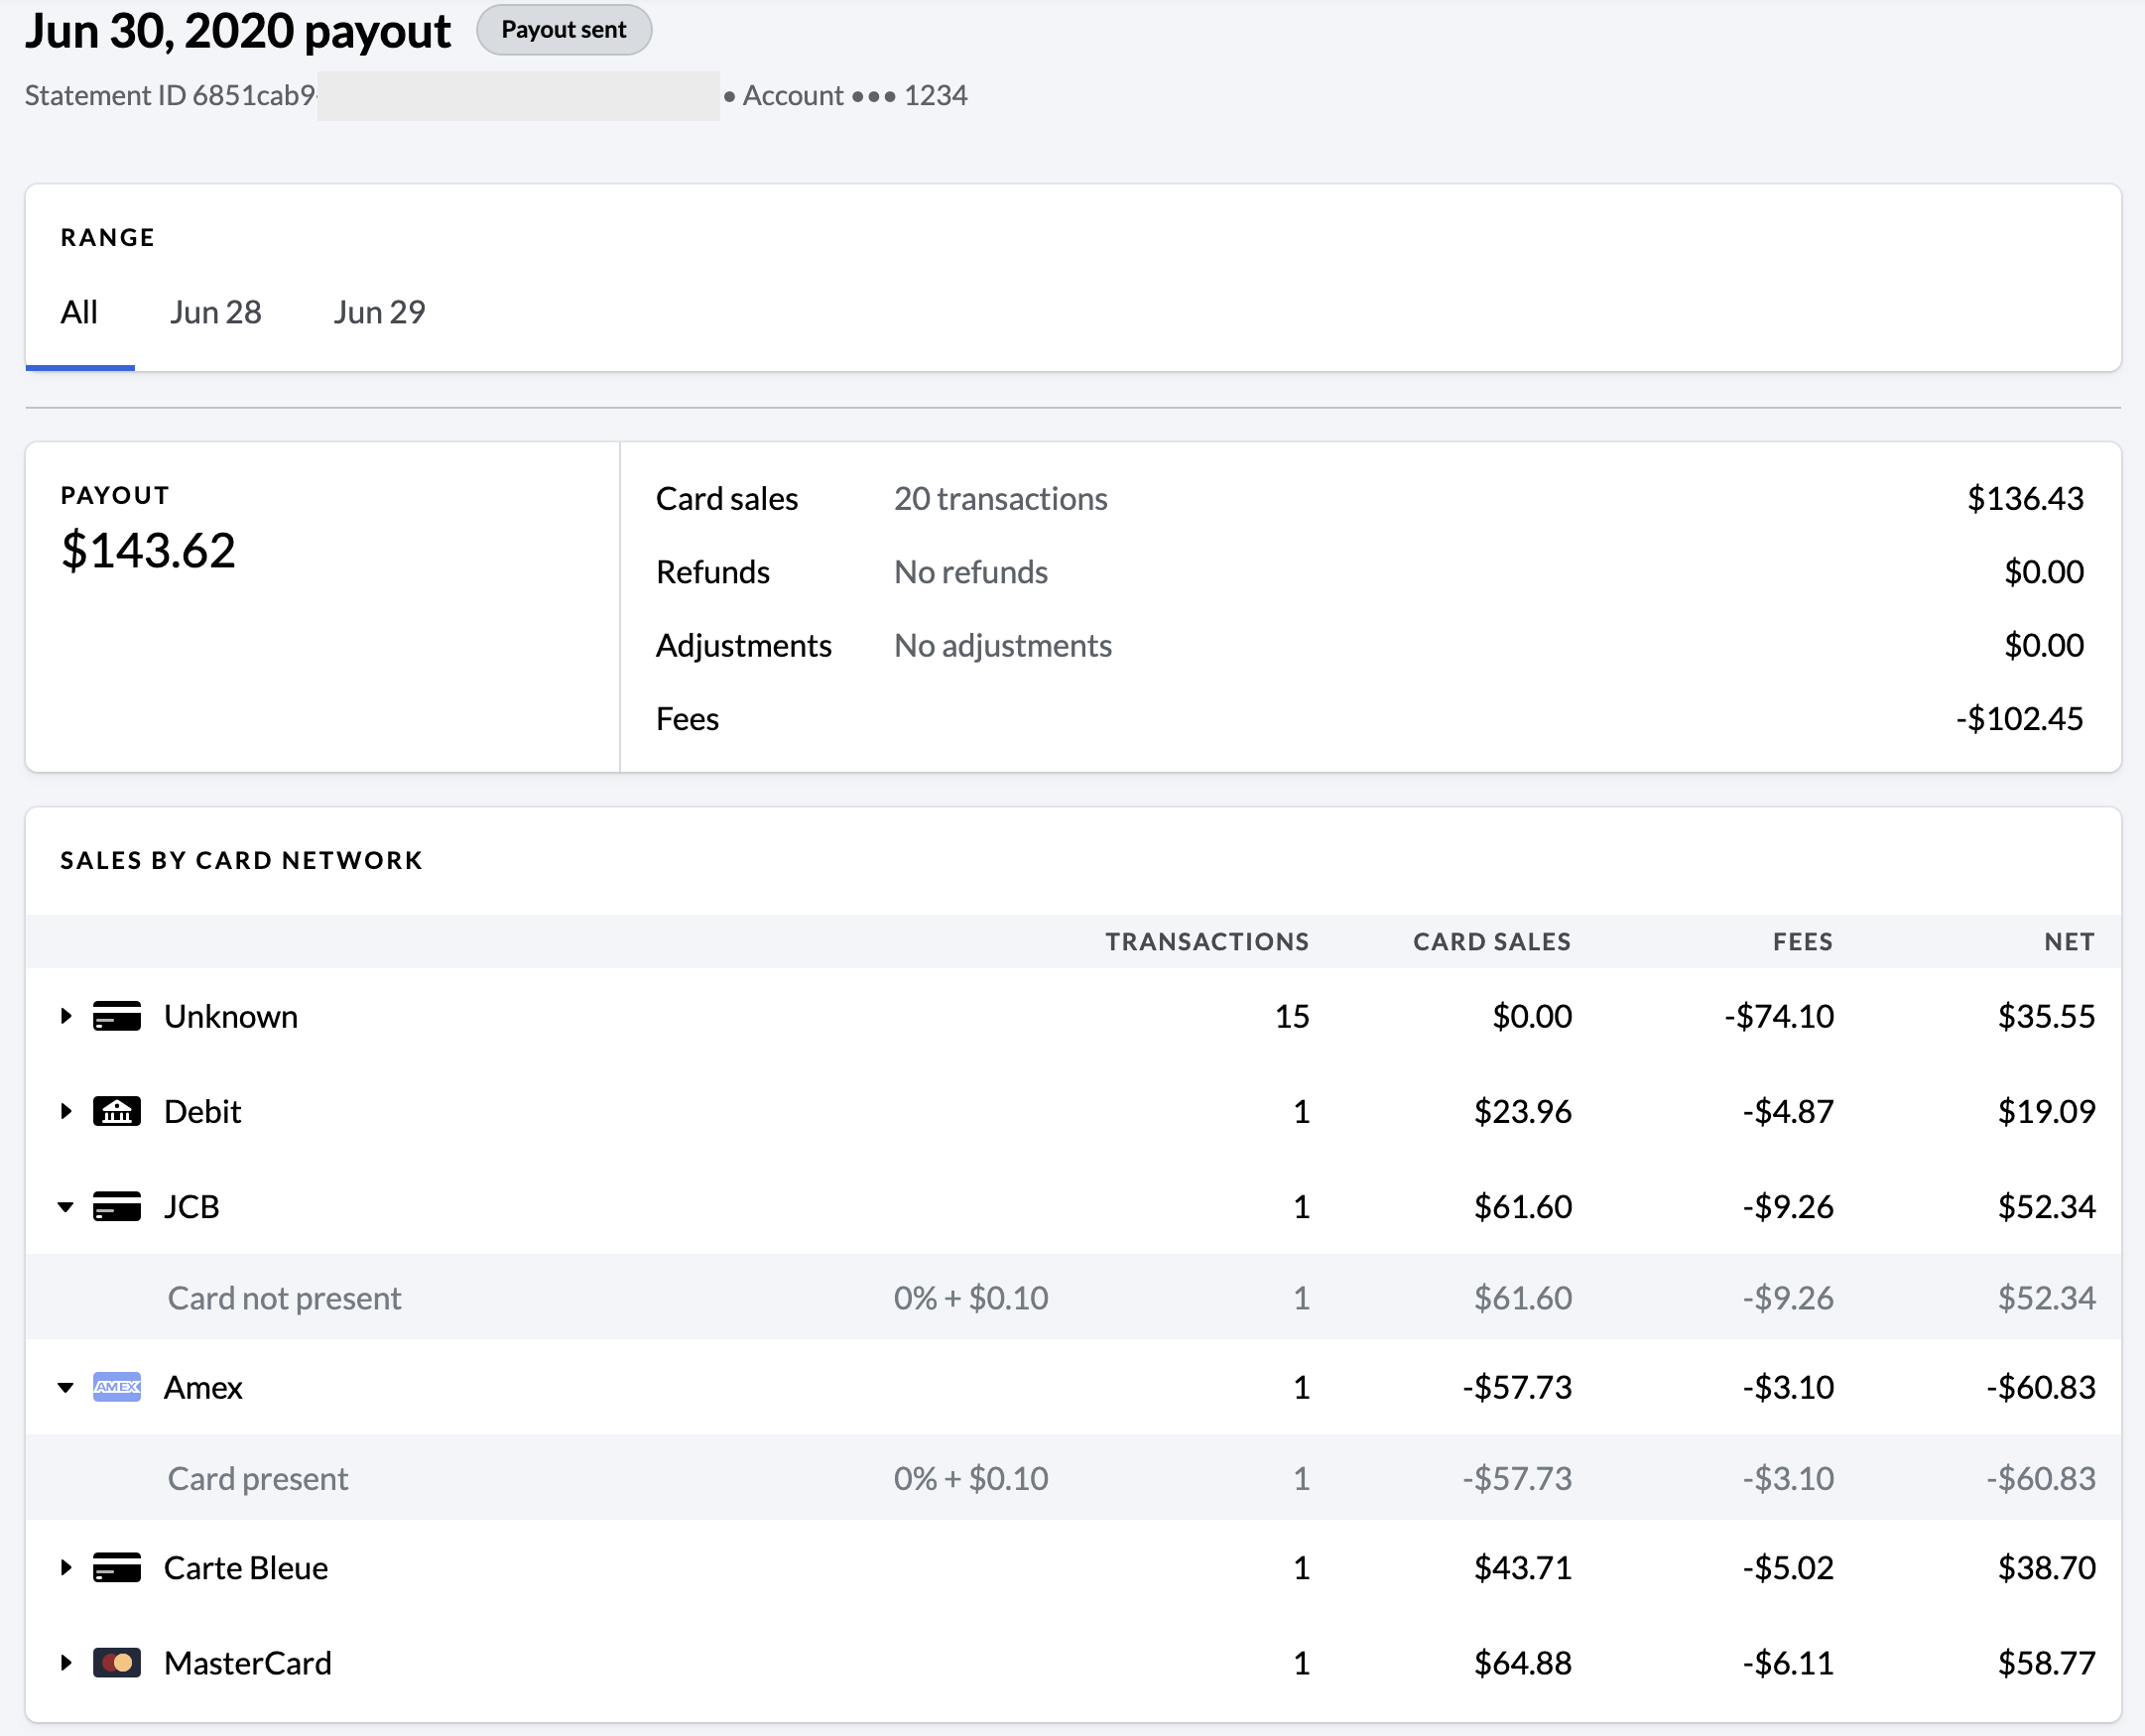Click the FEES column header
Image resolution: width=2145 pixels, height=1736 pixels.
click(x=1803, y=942)
